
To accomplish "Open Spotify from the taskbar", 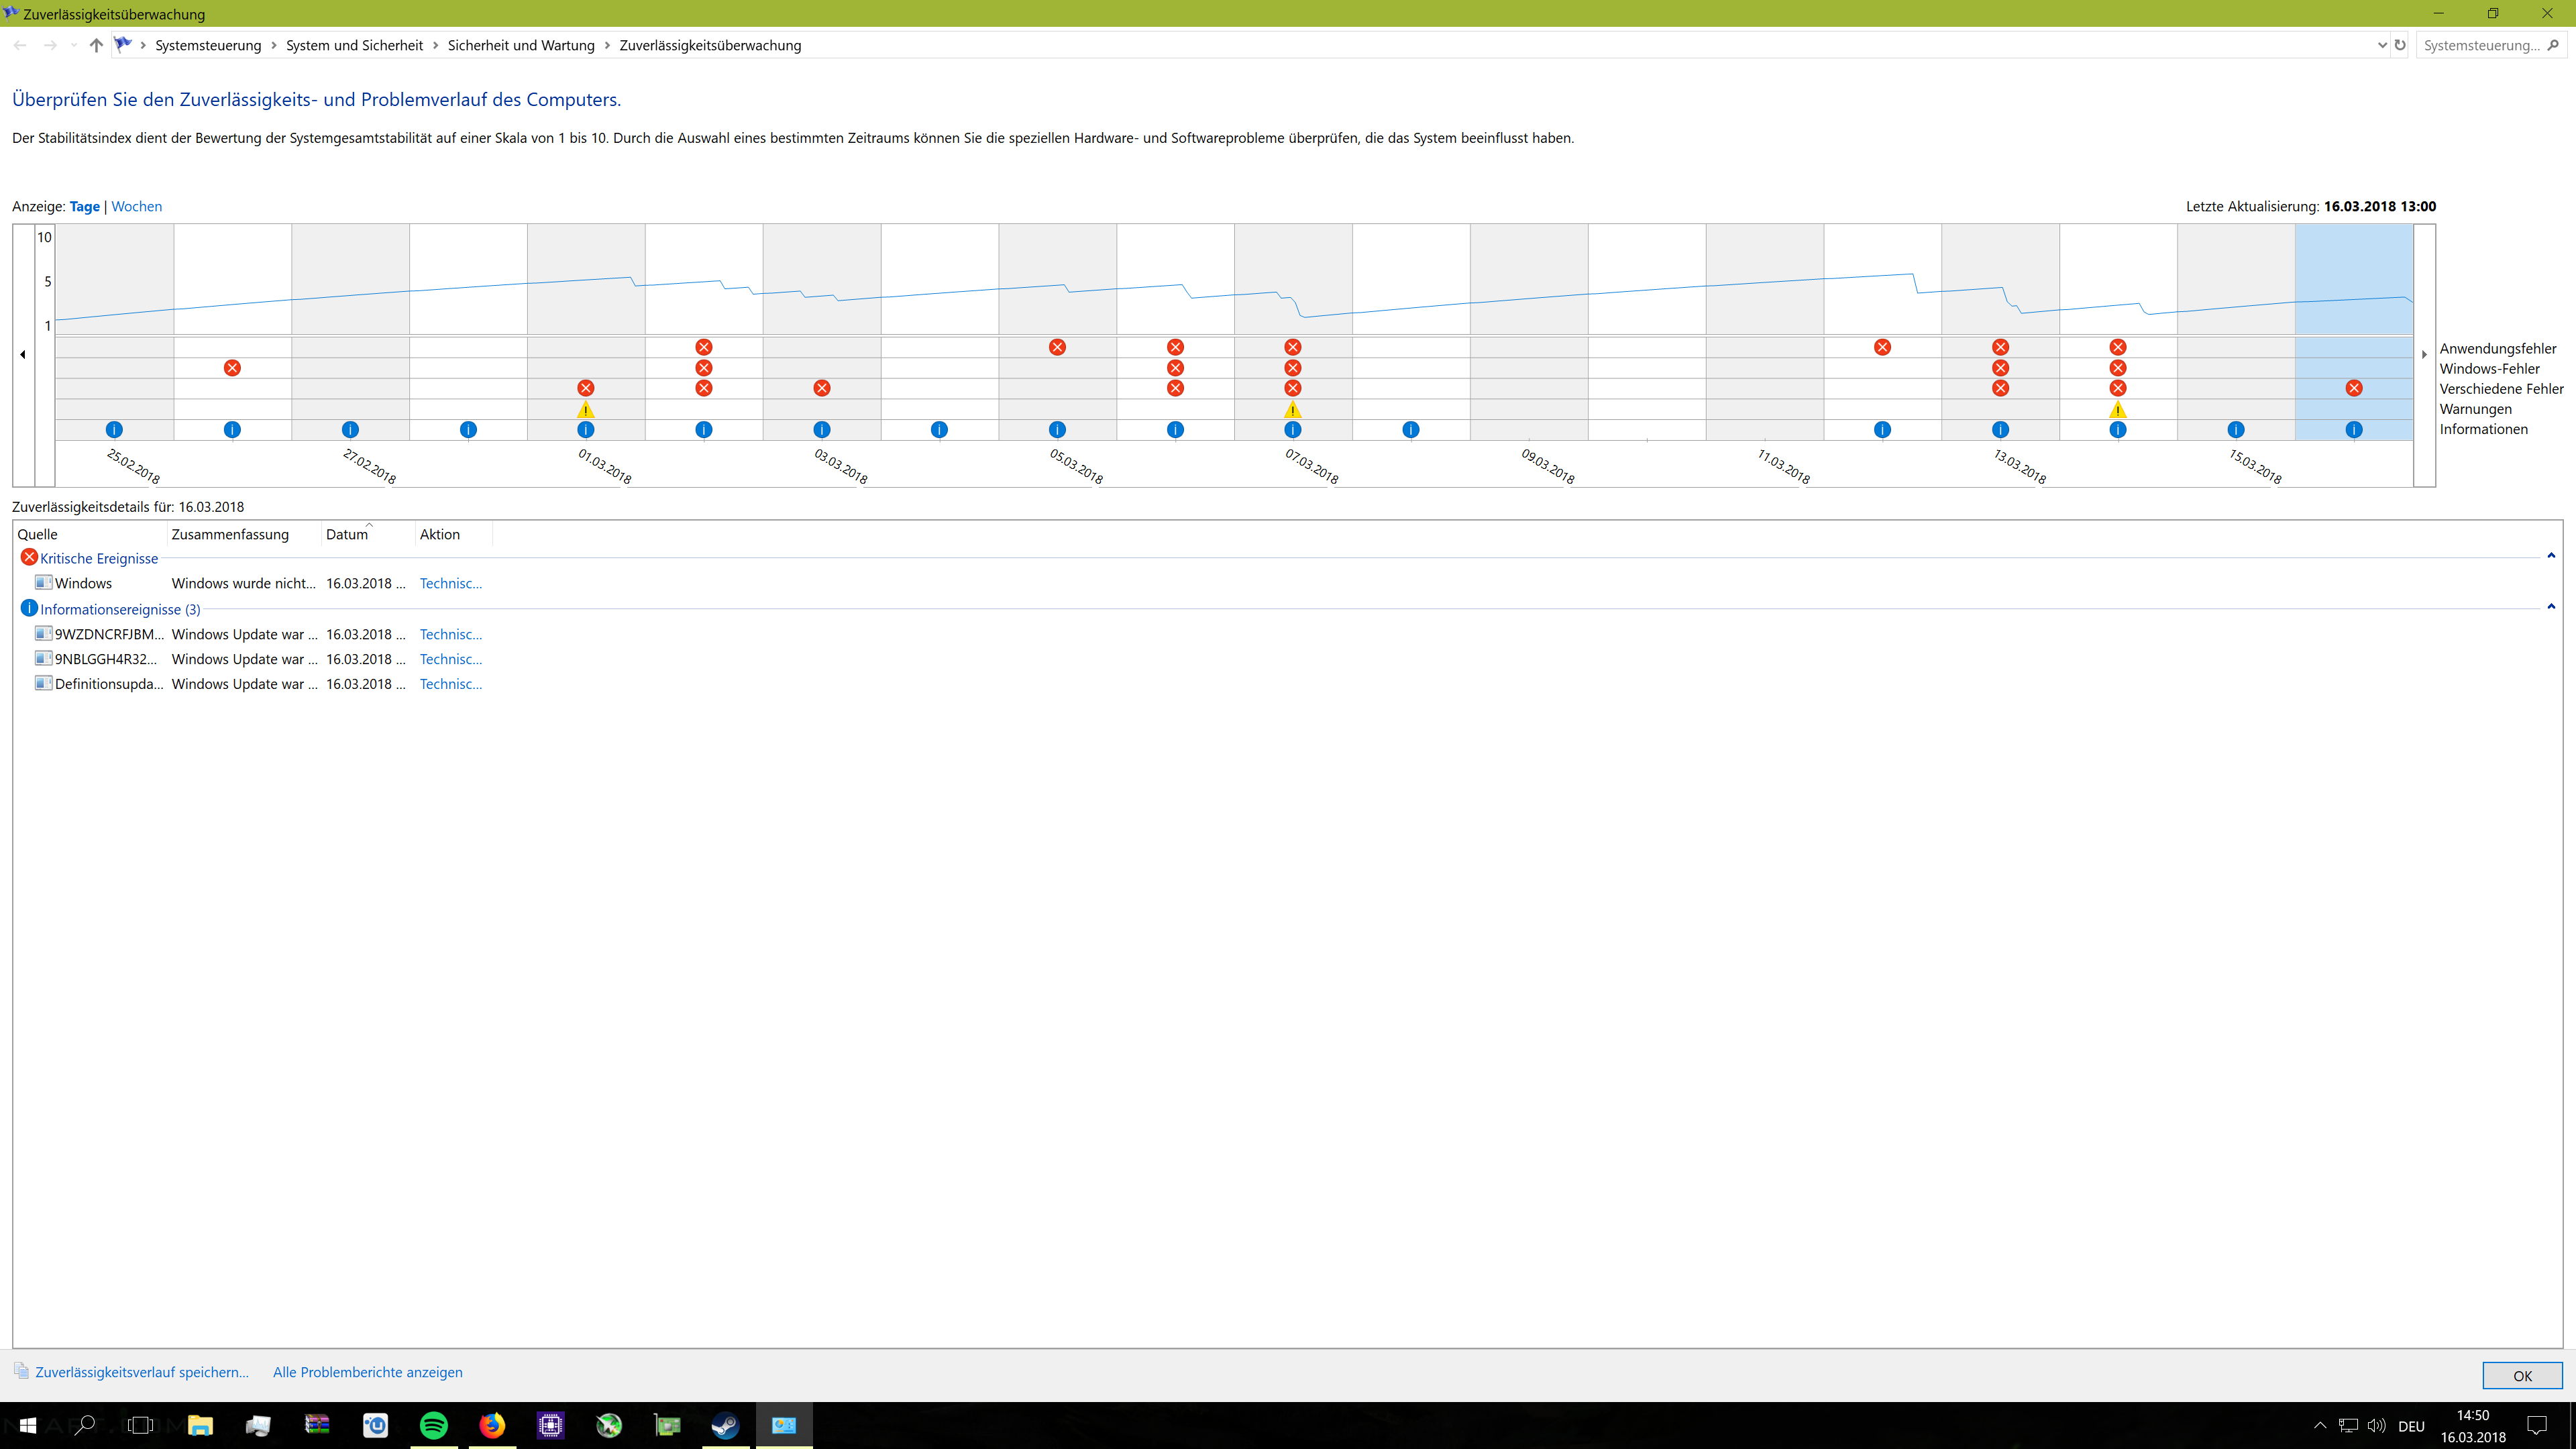I will point(434,1425).
